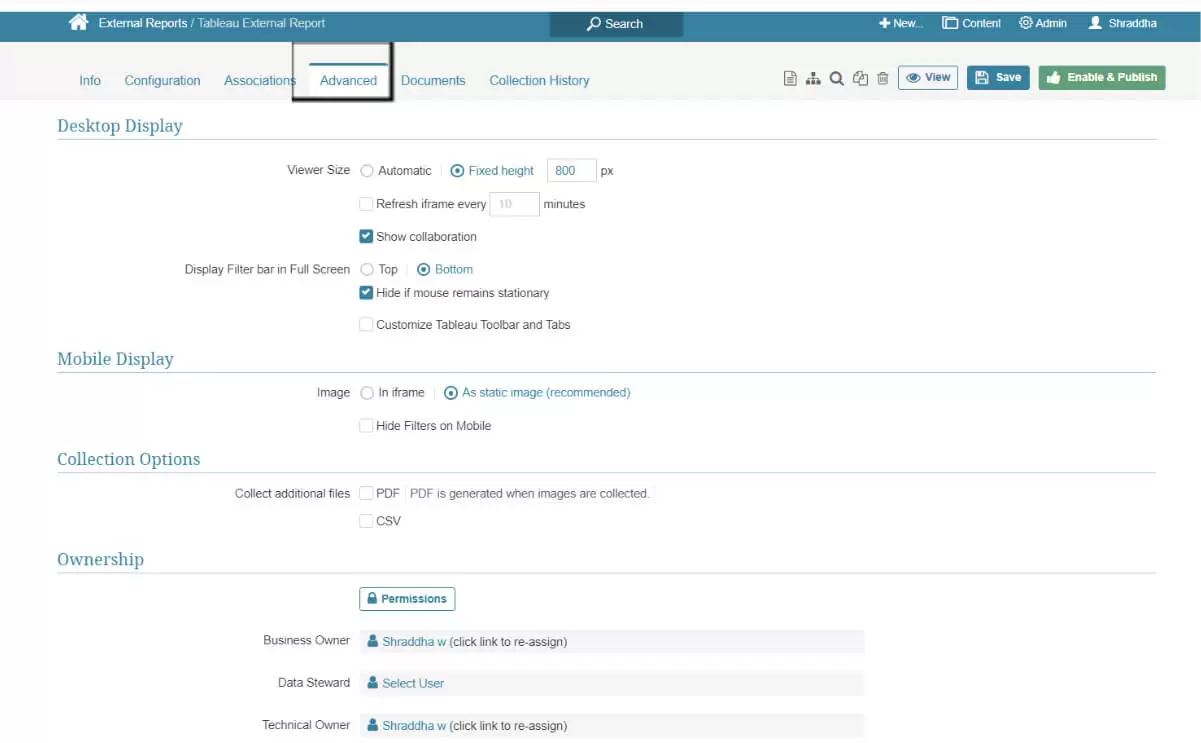Enable Hide Filters on Mobile
Image resolution: width=1201 pixels, height=743 pixels.
(366, 426)
